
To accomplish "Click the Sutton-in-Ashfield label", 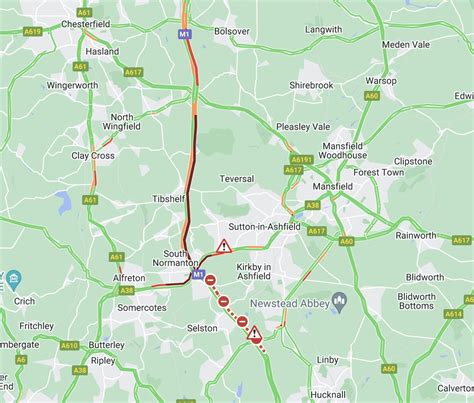I will (x=264, y=227).
